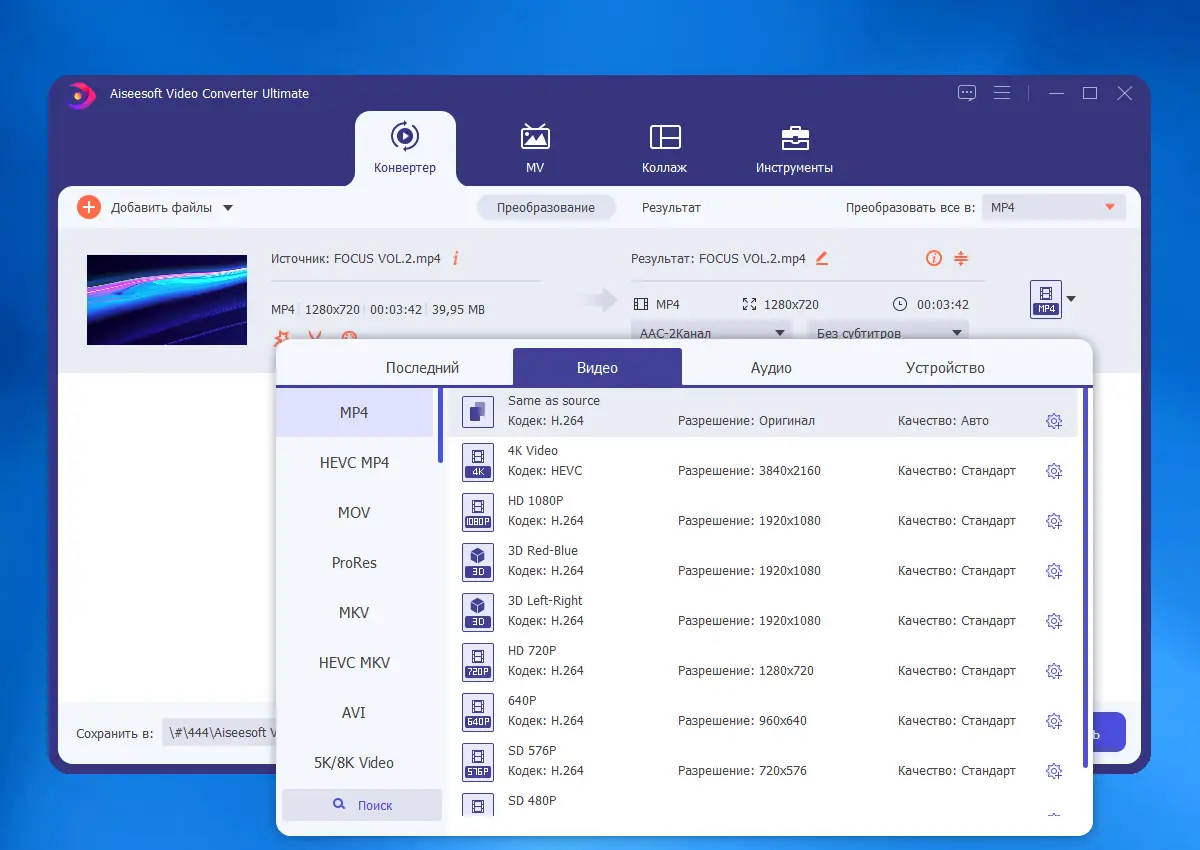The width and height of the screenshot is (1200, 850).
Task: Open settings gear for 4K Video
Action: pos(1053,471)
